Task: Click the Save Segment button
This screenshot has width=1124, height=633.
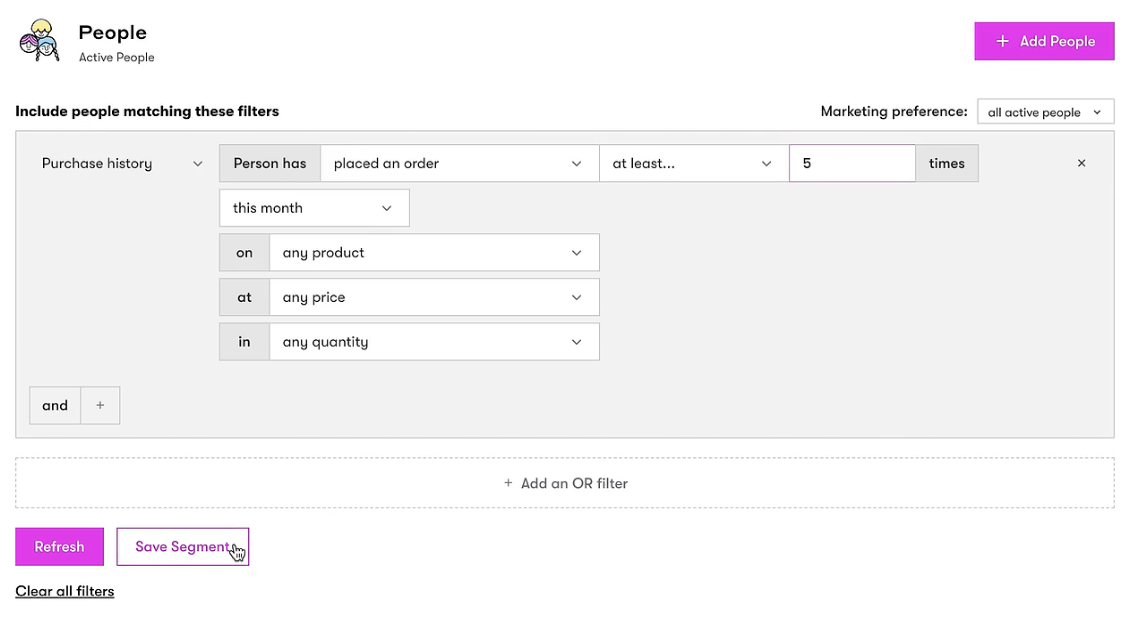Action: pyautogui.click(x=182, y=547)
